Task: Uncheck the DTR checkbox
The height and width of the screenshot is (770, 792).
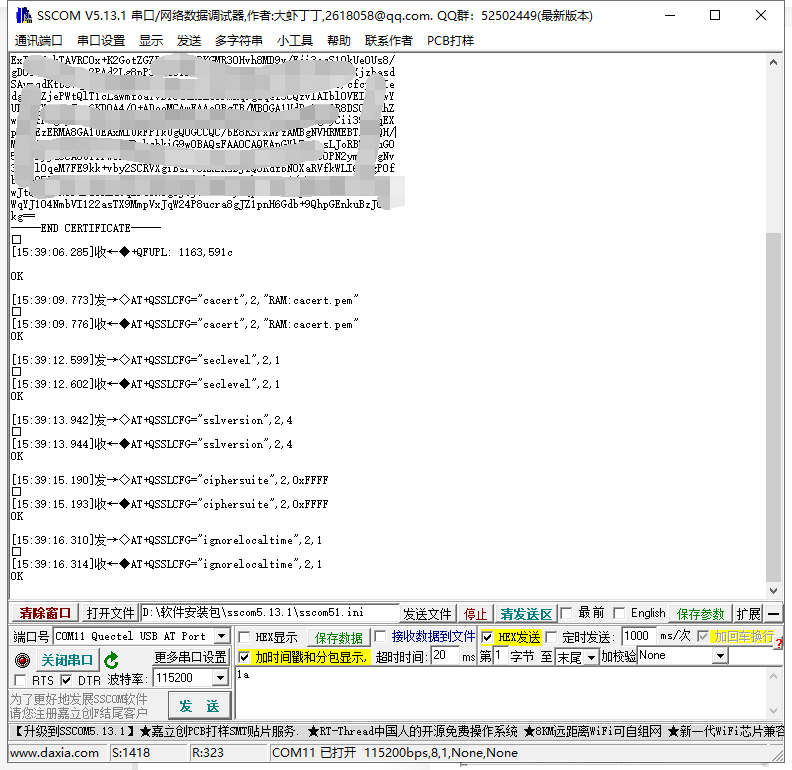Action: pos(66,680)
